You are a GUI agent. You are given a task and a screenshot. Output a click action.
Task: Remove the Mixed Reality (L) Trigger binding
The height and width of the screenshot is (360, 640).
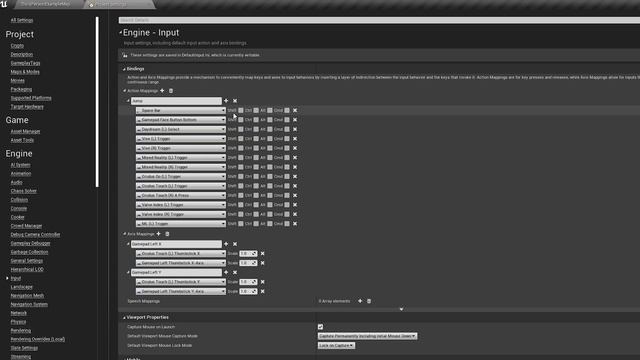click(x=295, y=158)
